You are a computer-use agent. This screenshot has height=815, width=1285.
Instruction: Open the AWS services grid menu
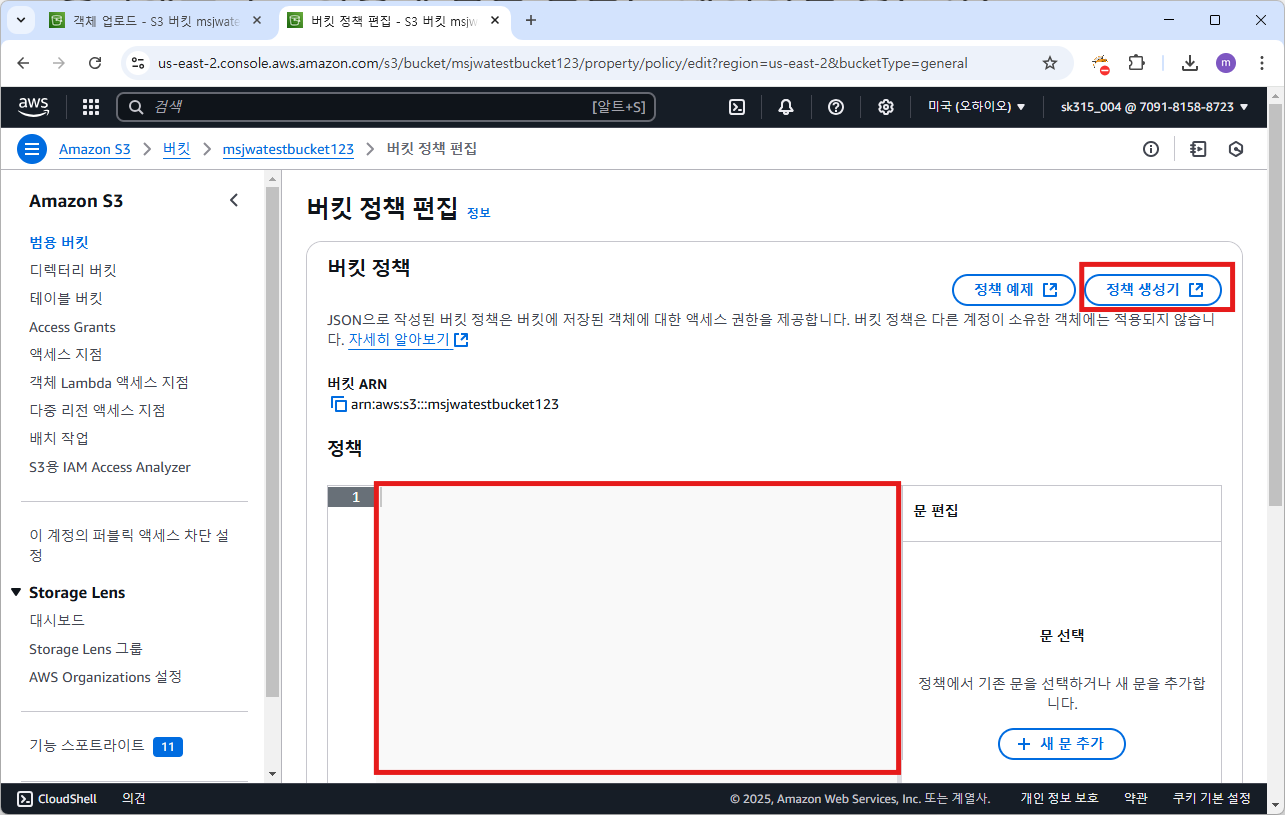[x=91, y=107]
